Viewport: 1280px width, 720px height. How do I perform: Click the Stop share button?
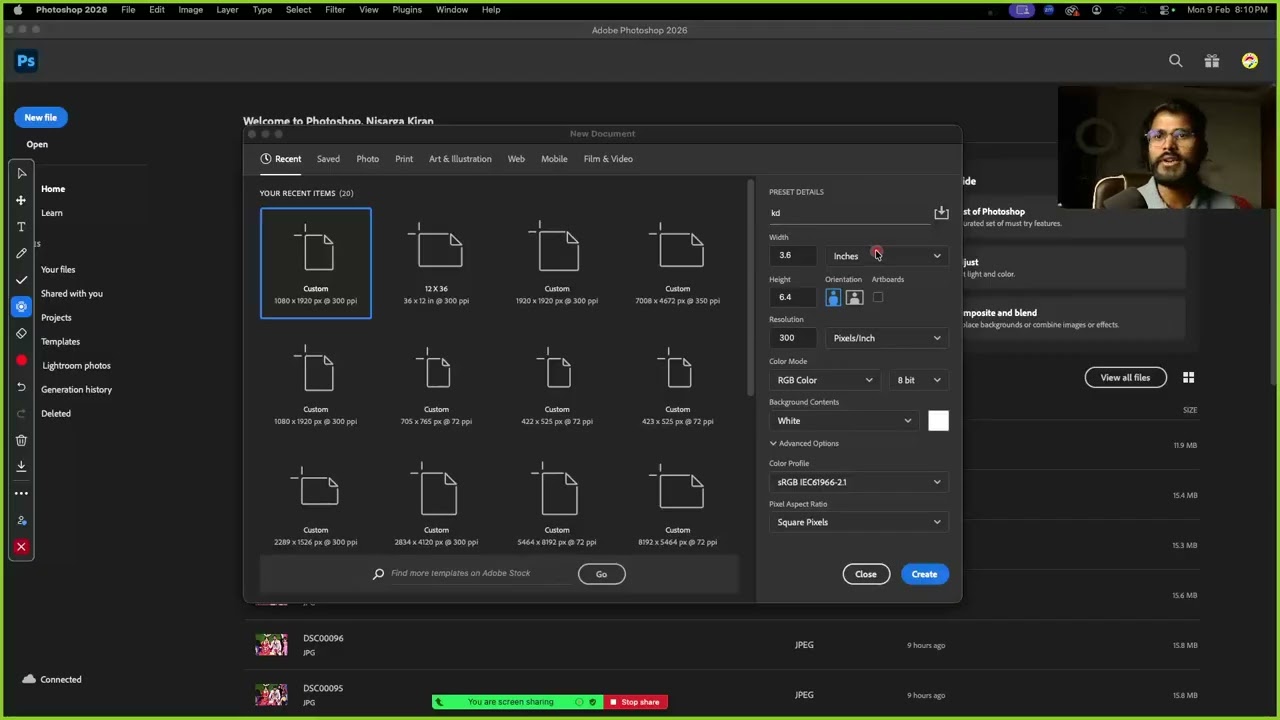tap(635, 702)
